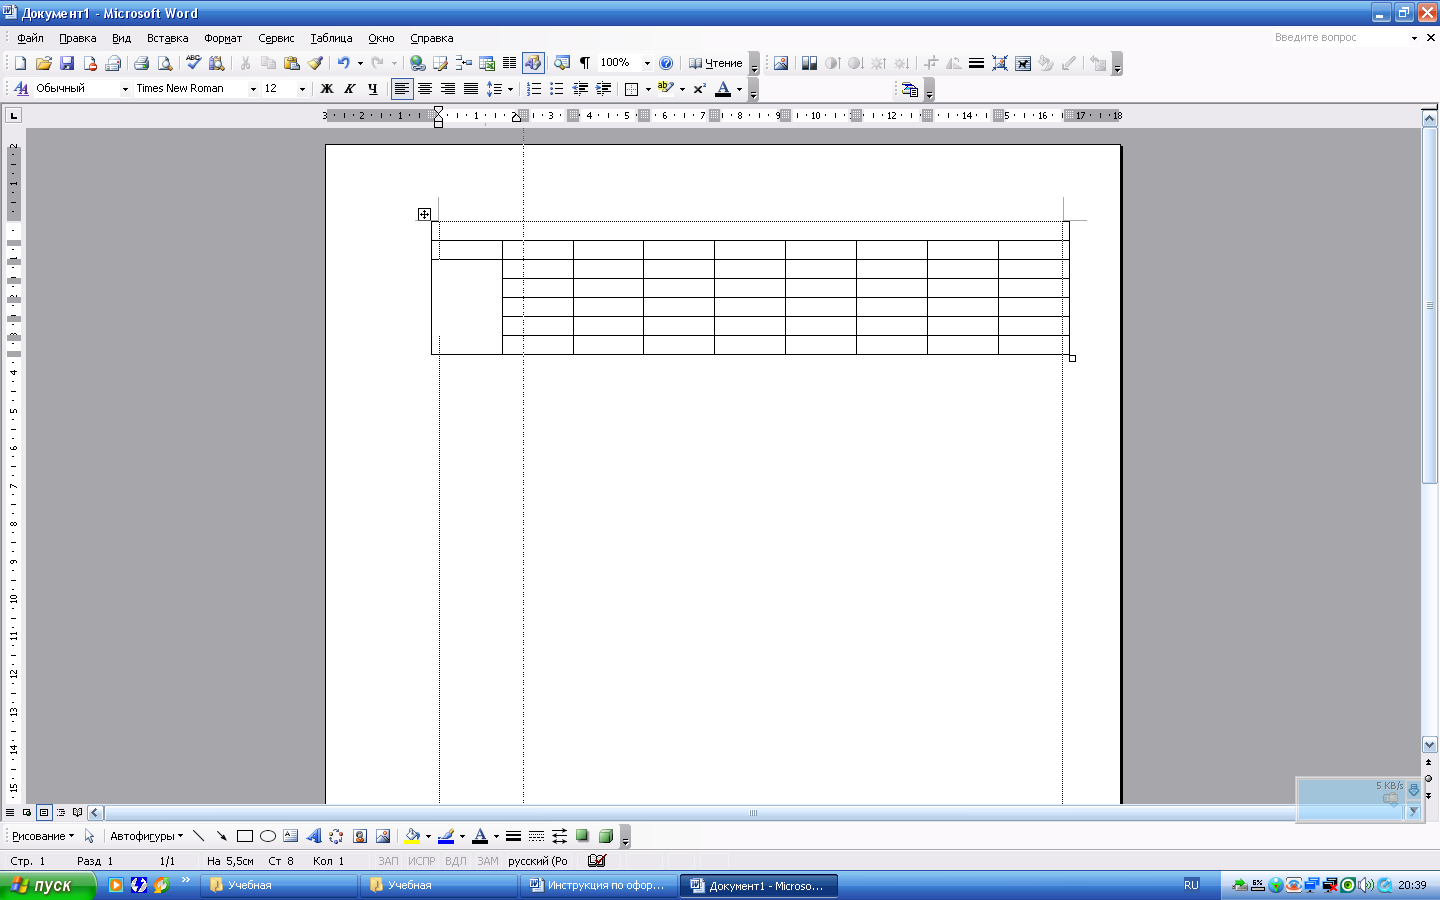Insert a numbered list
This screenshot has height=900, width=1440.
[x=534, y=89]
